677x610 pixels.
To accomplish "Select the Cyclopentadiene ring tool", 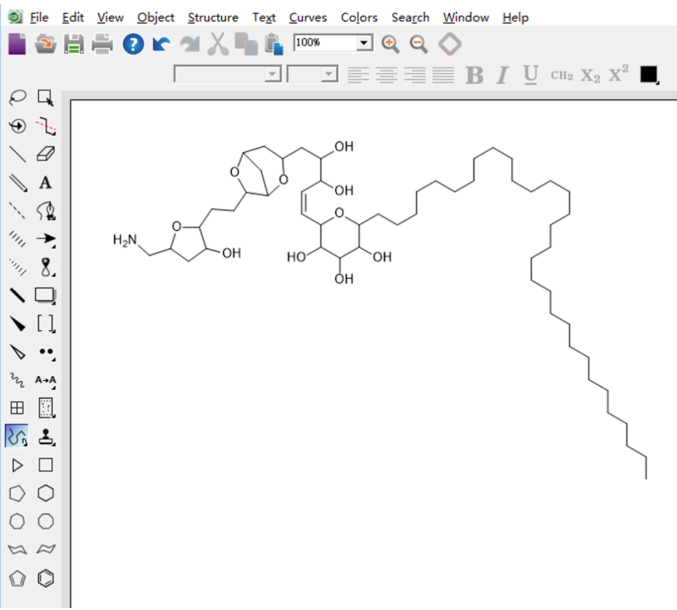I will tap(17, 578).
